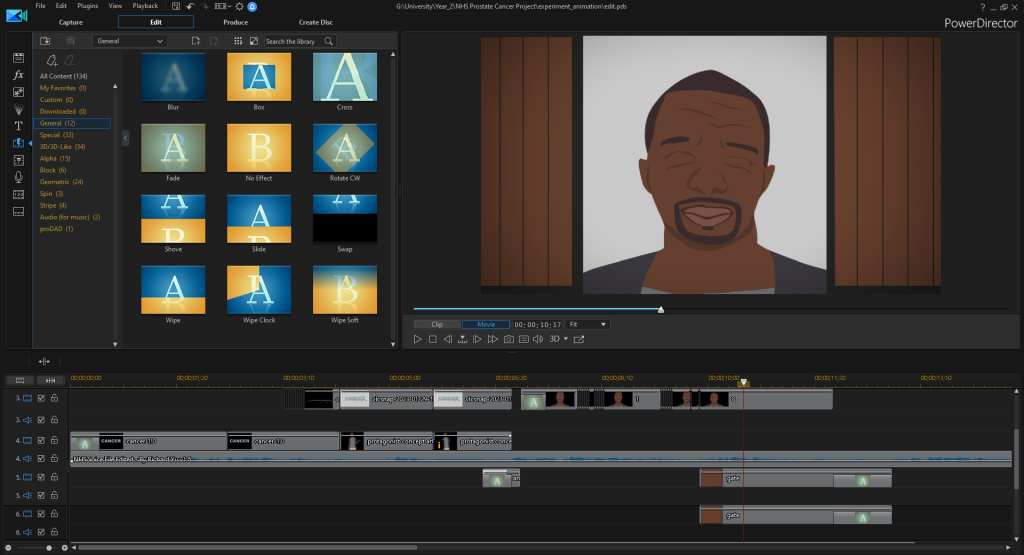
Task: Click the split timeline tool icon
Action: pyautogui.click(x=44, y=361)
